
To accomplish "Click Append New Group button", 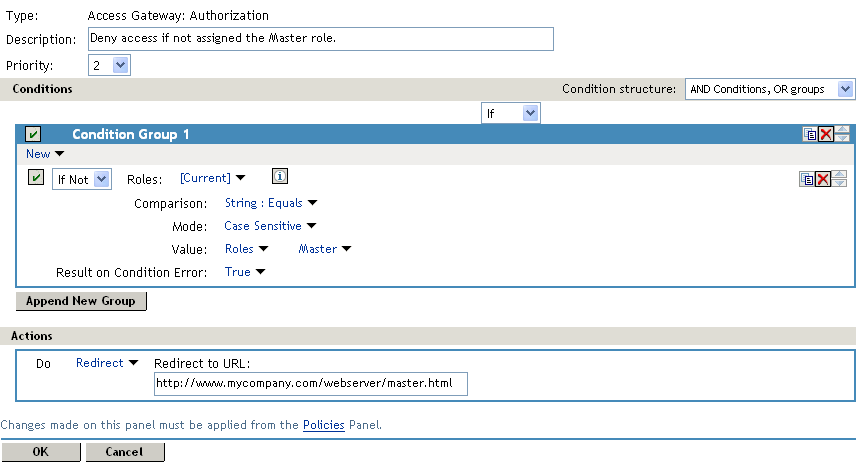I will pos(81,301).
